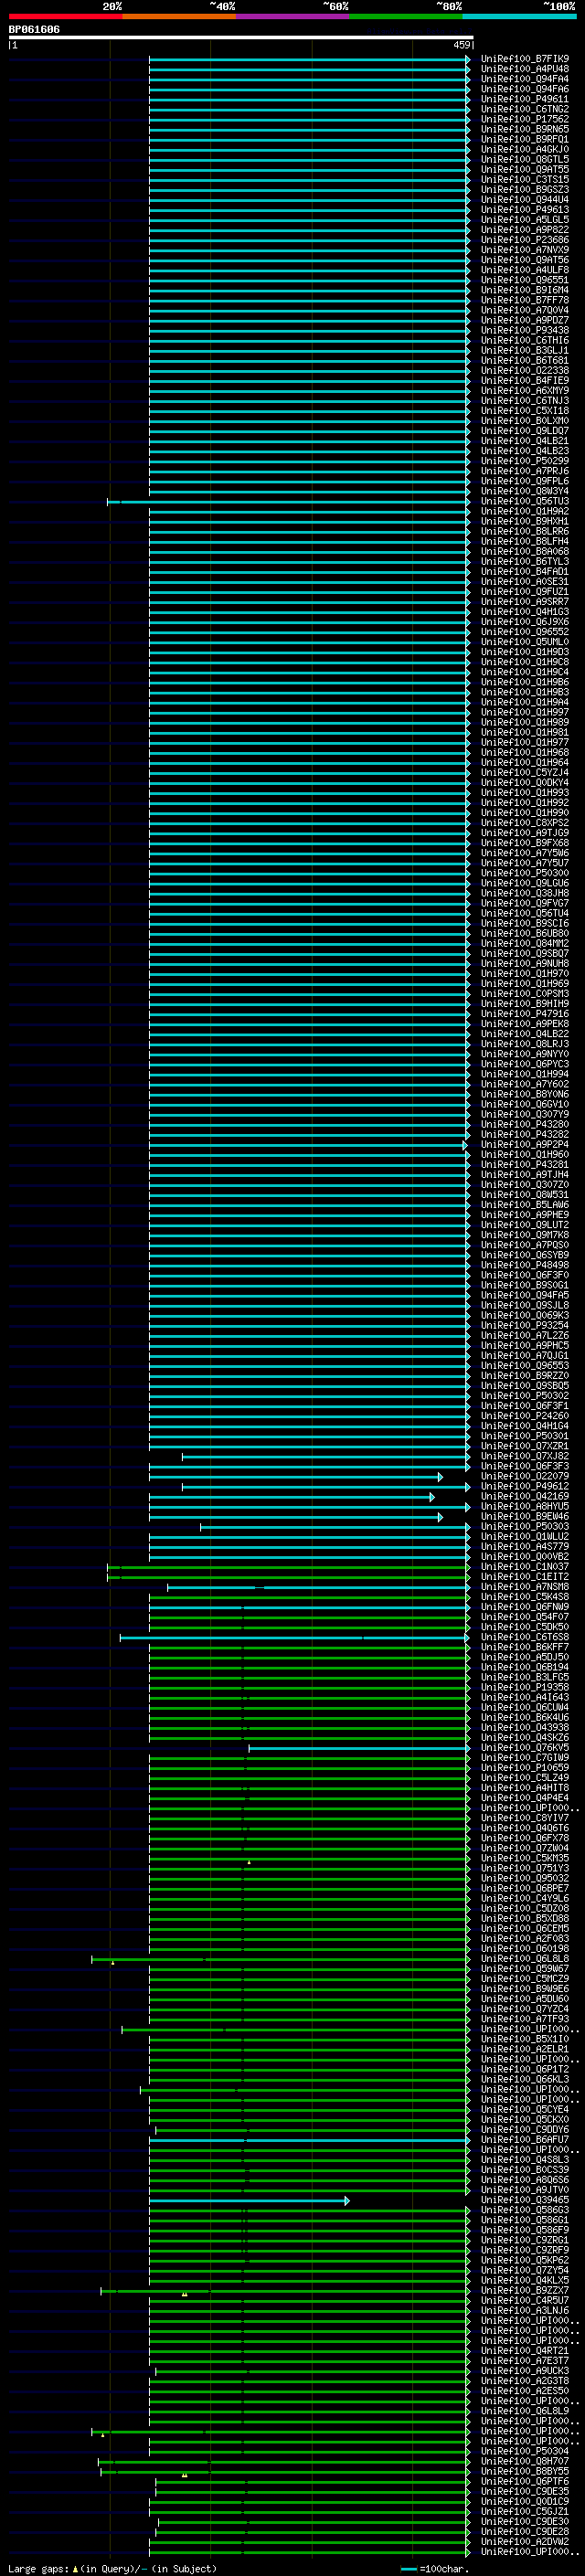The height and width of the screenshot is (2576, 585).
Task: Select hit label UniRef100_Q9FVG7
Action: pos(525,903)
